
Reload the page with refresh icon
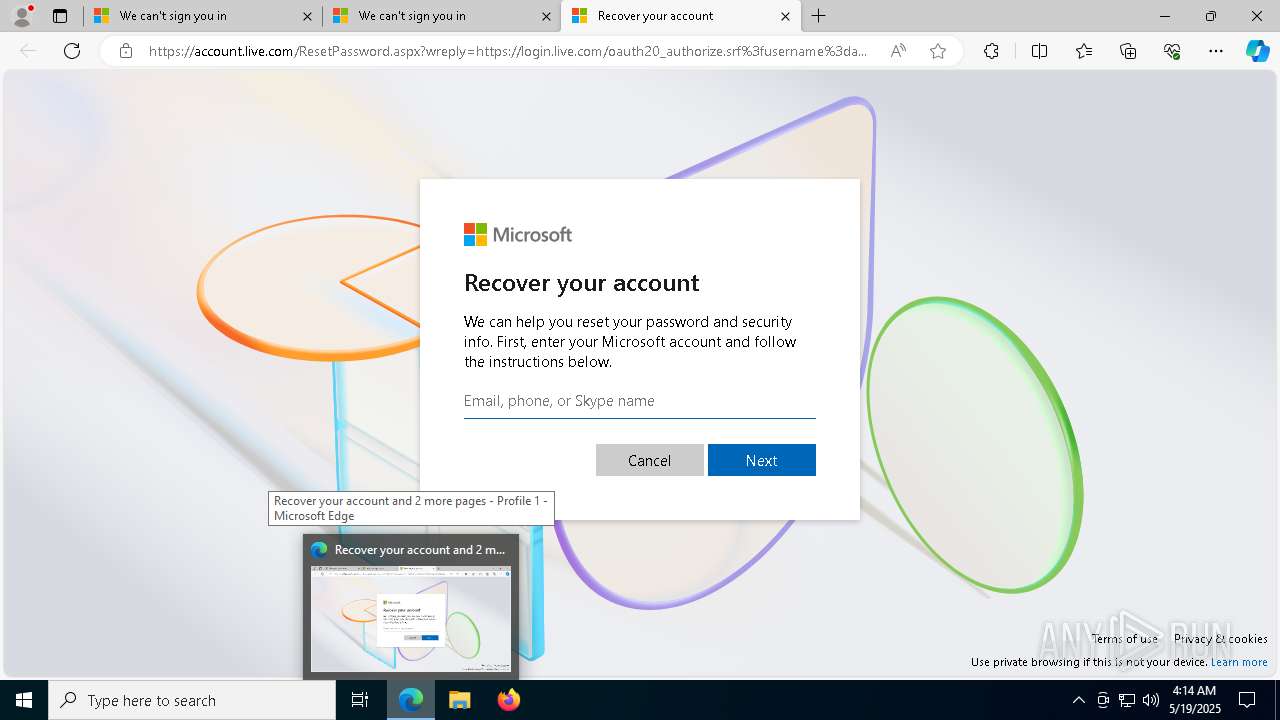click(72, 51)
